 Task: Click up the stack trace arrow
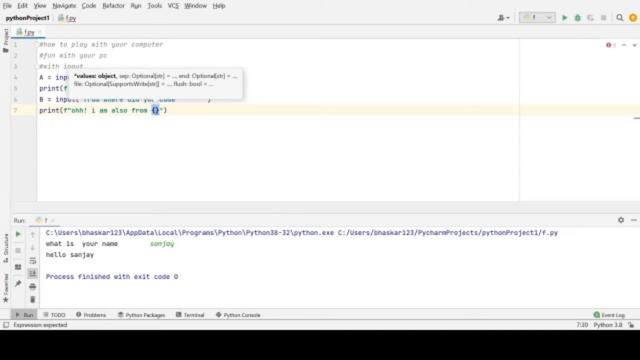click(33, 234)
